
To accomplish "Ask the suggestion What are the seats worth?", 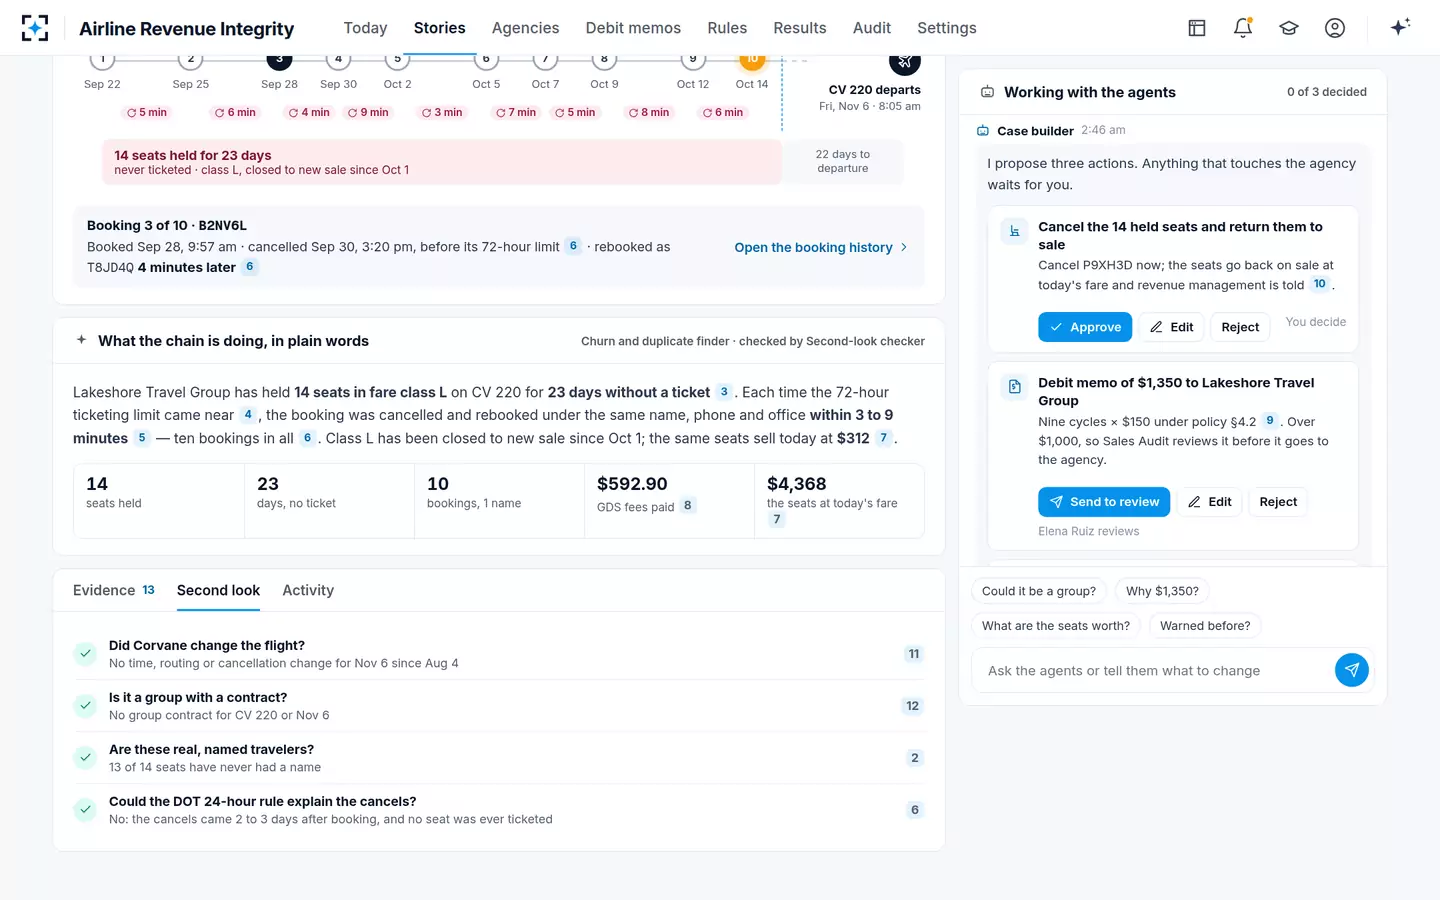I will click(1056, 626).
